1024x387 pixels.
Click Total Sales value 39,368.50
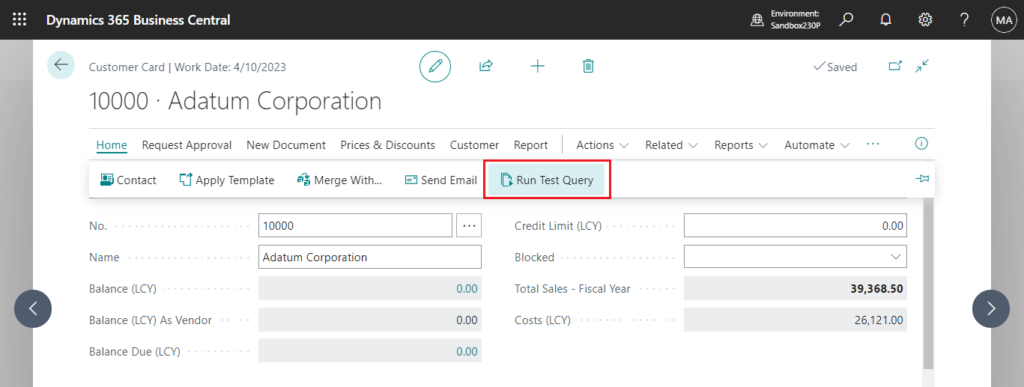(877, 288)
